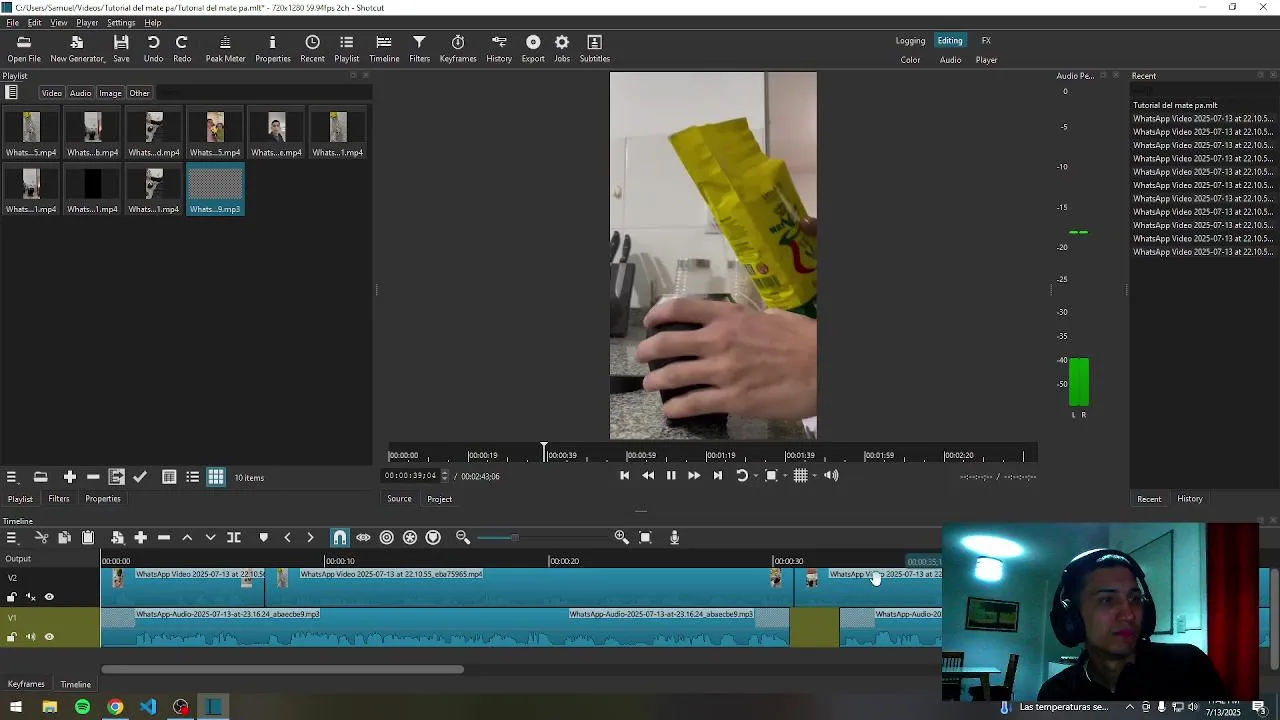Click the timecode spinner arrows
This screenshot has height=720, width=1280.
point(445,476)
